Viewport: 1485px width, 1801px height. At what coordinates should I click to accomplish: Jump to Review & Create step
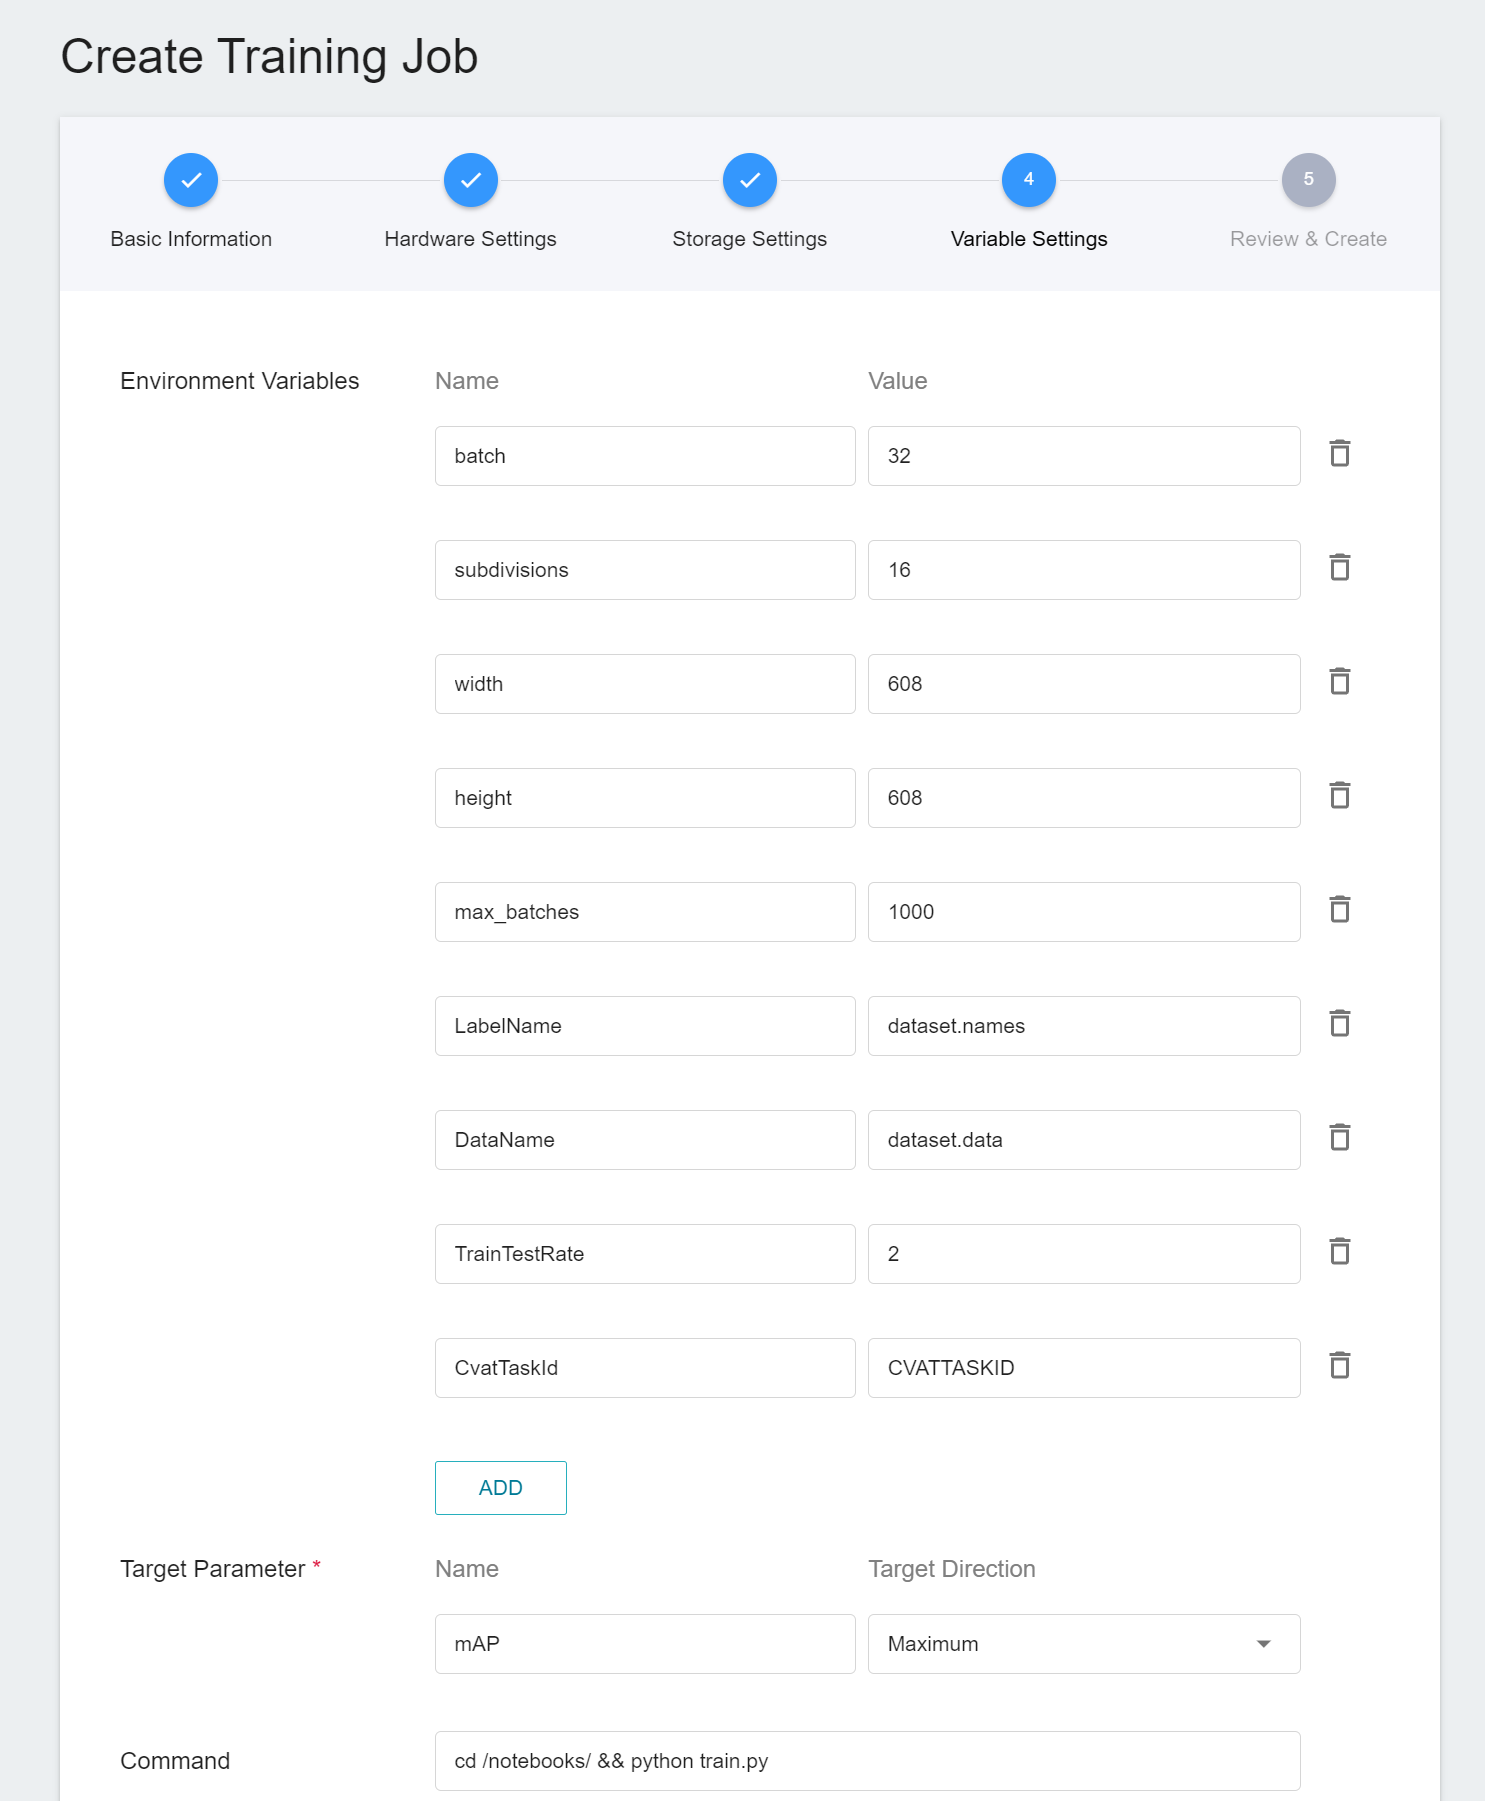pyautogui.click(x=1308, y=181)
